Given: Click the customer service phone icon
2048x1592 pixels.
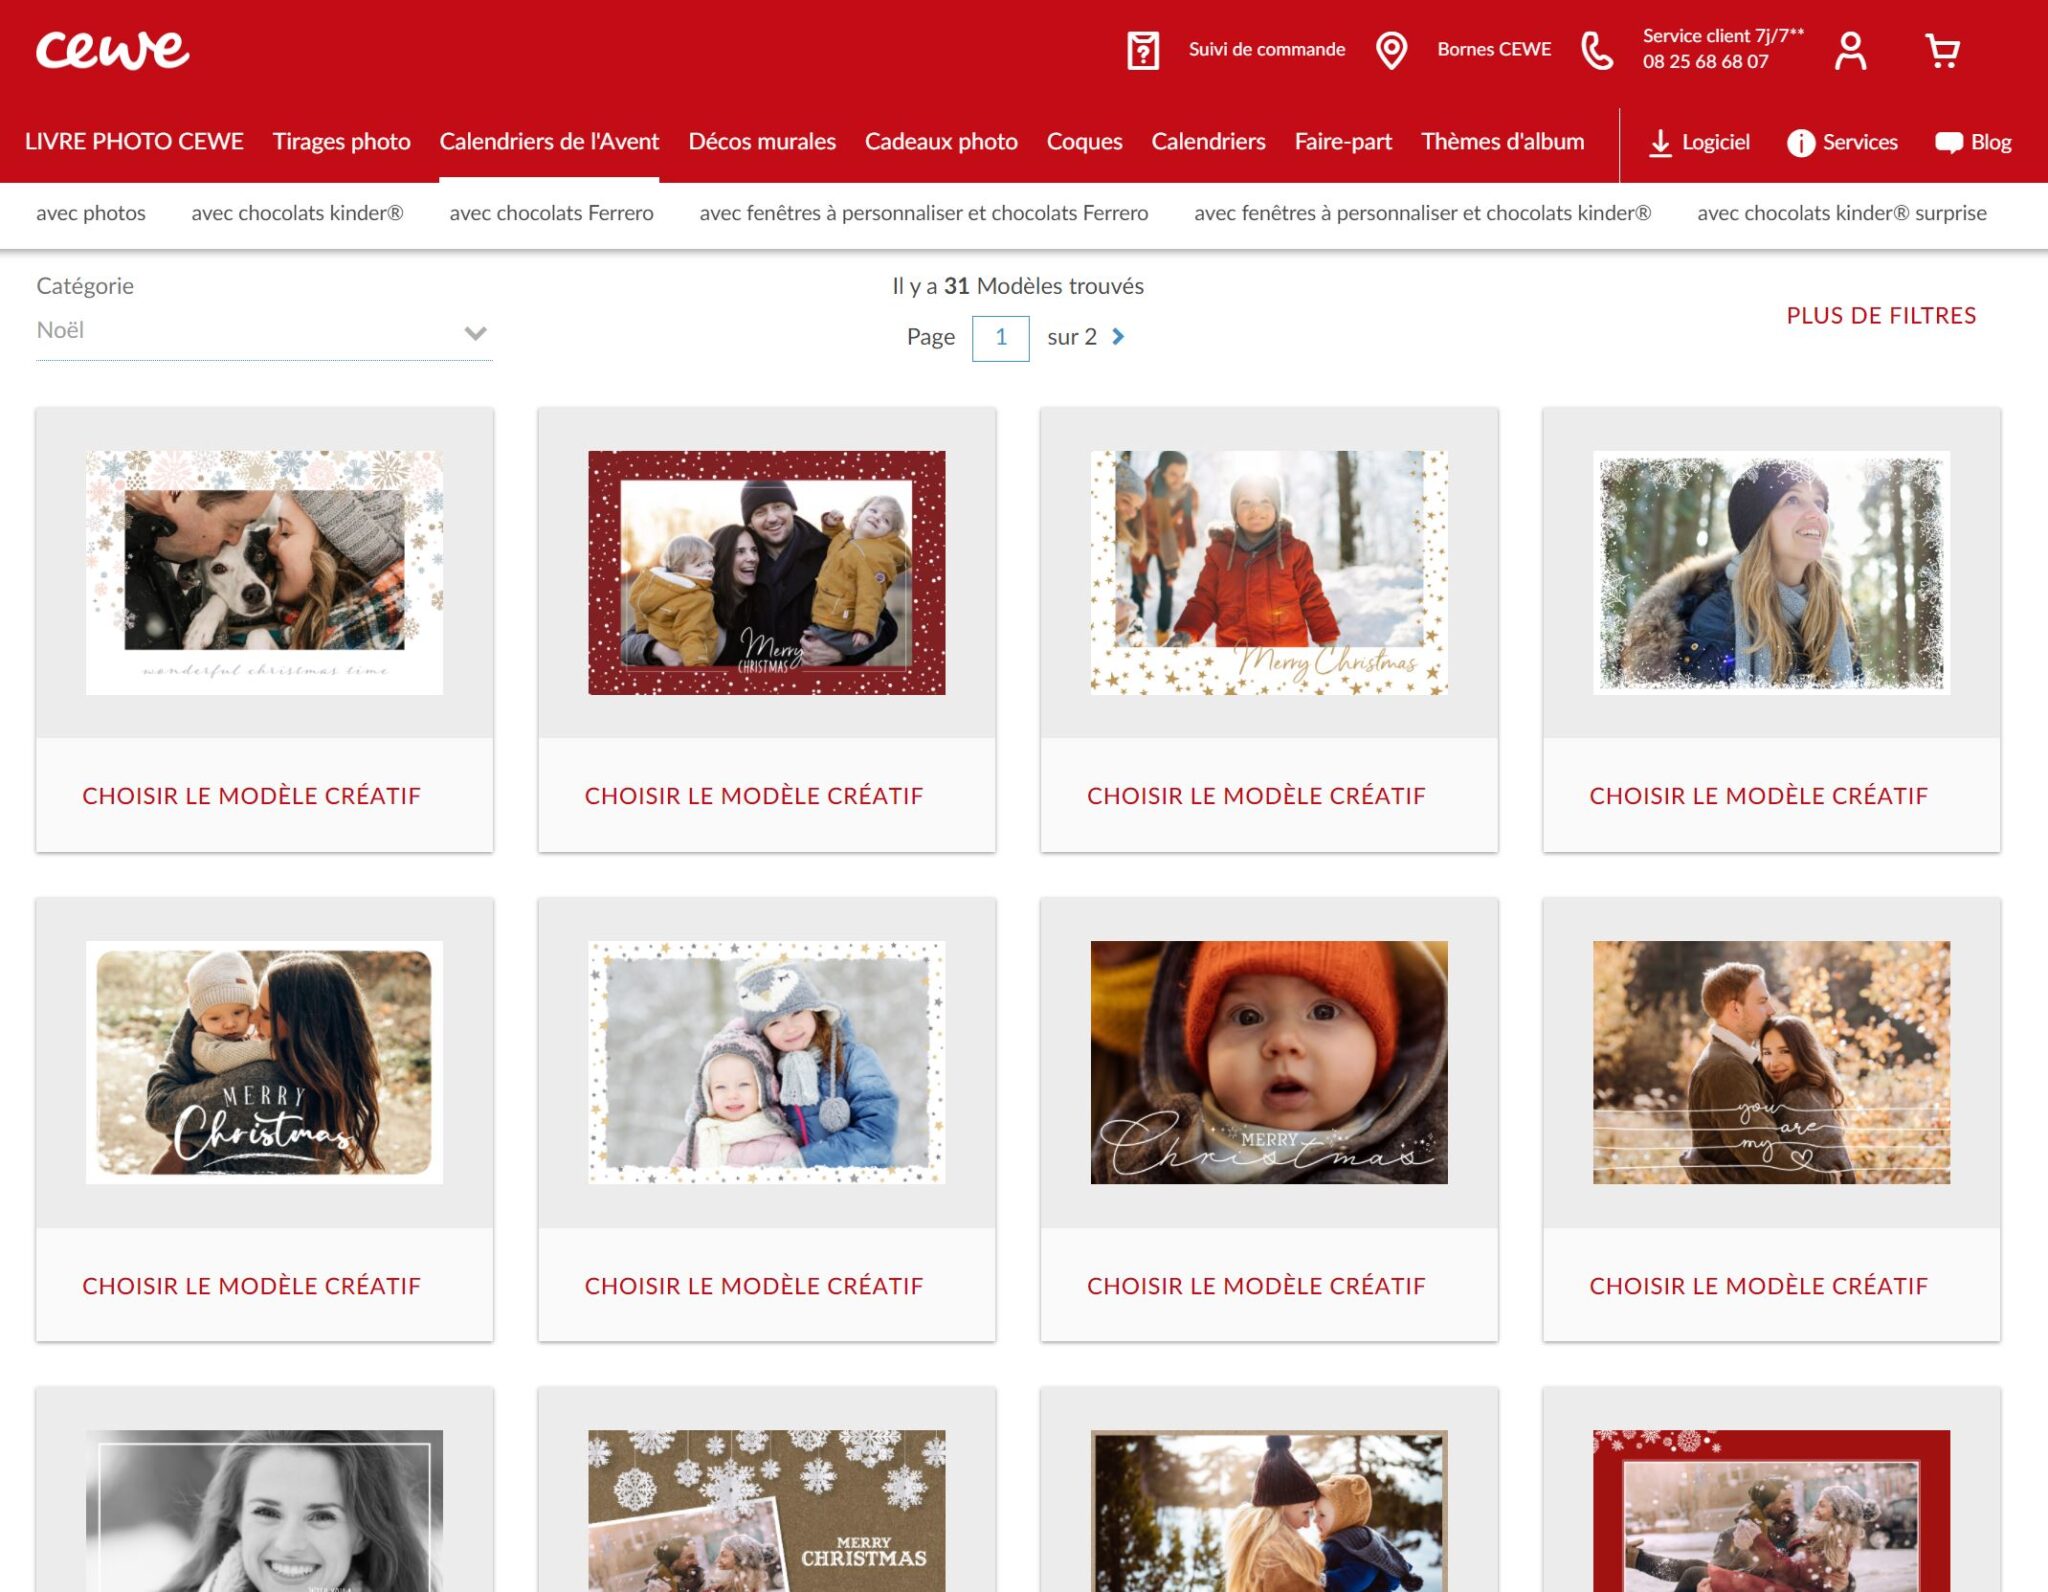Looking at the screenshot, I should point(1597,50).
